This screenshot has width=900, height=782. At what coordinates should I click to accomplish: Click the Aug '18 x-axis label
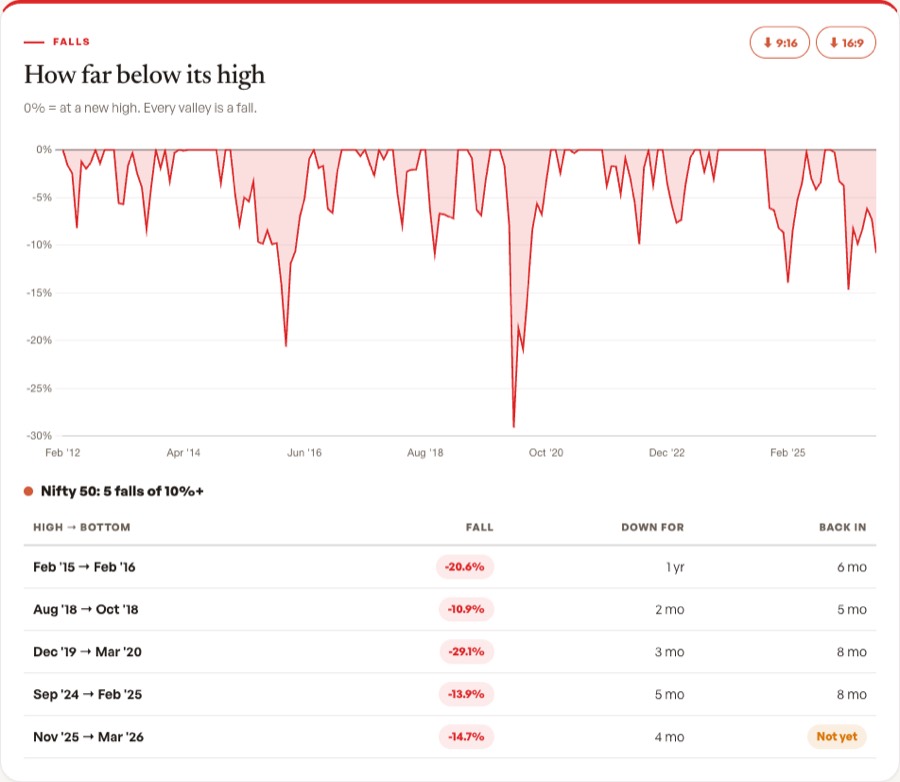tap(425, 453)
